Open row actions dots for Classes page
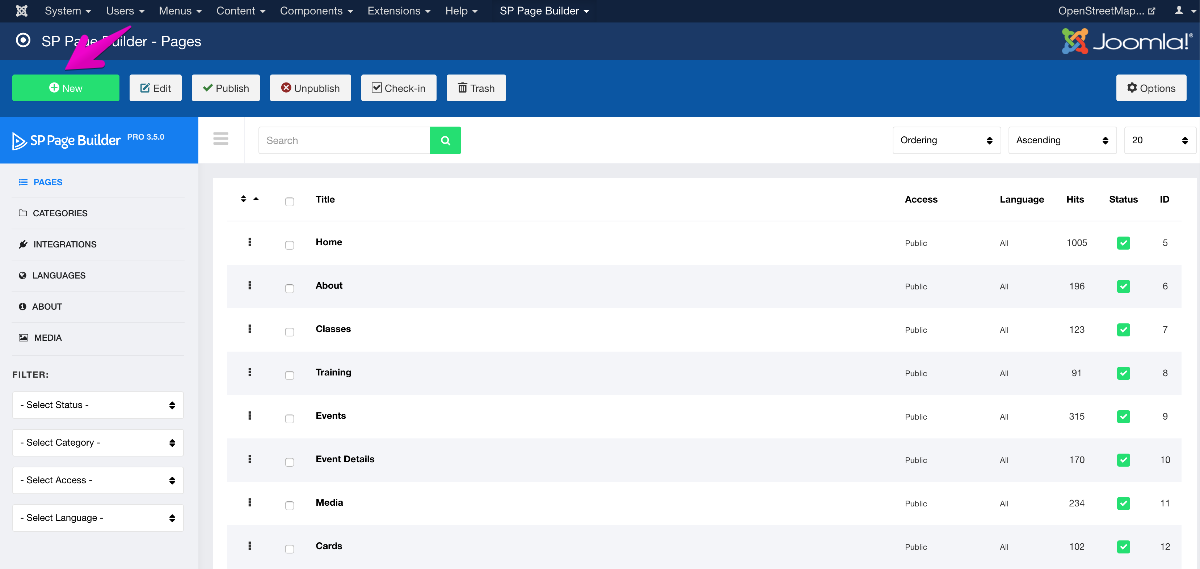This screenshot has width=1200, height=569. [x=250, y=328]
